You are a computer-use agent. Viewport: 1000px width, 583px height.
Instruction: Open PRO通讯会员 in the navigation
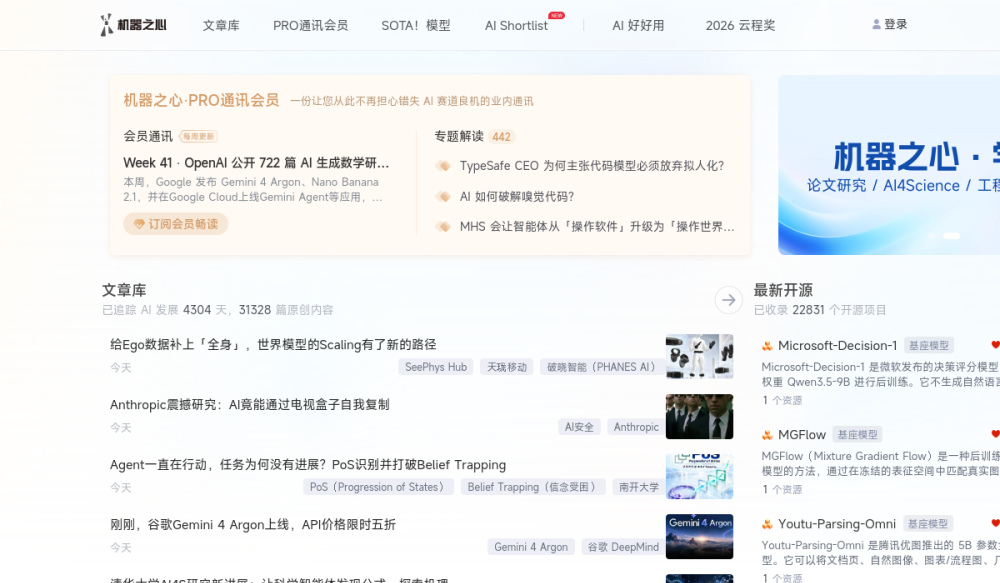pyautogui.click(x=311, y=26)
